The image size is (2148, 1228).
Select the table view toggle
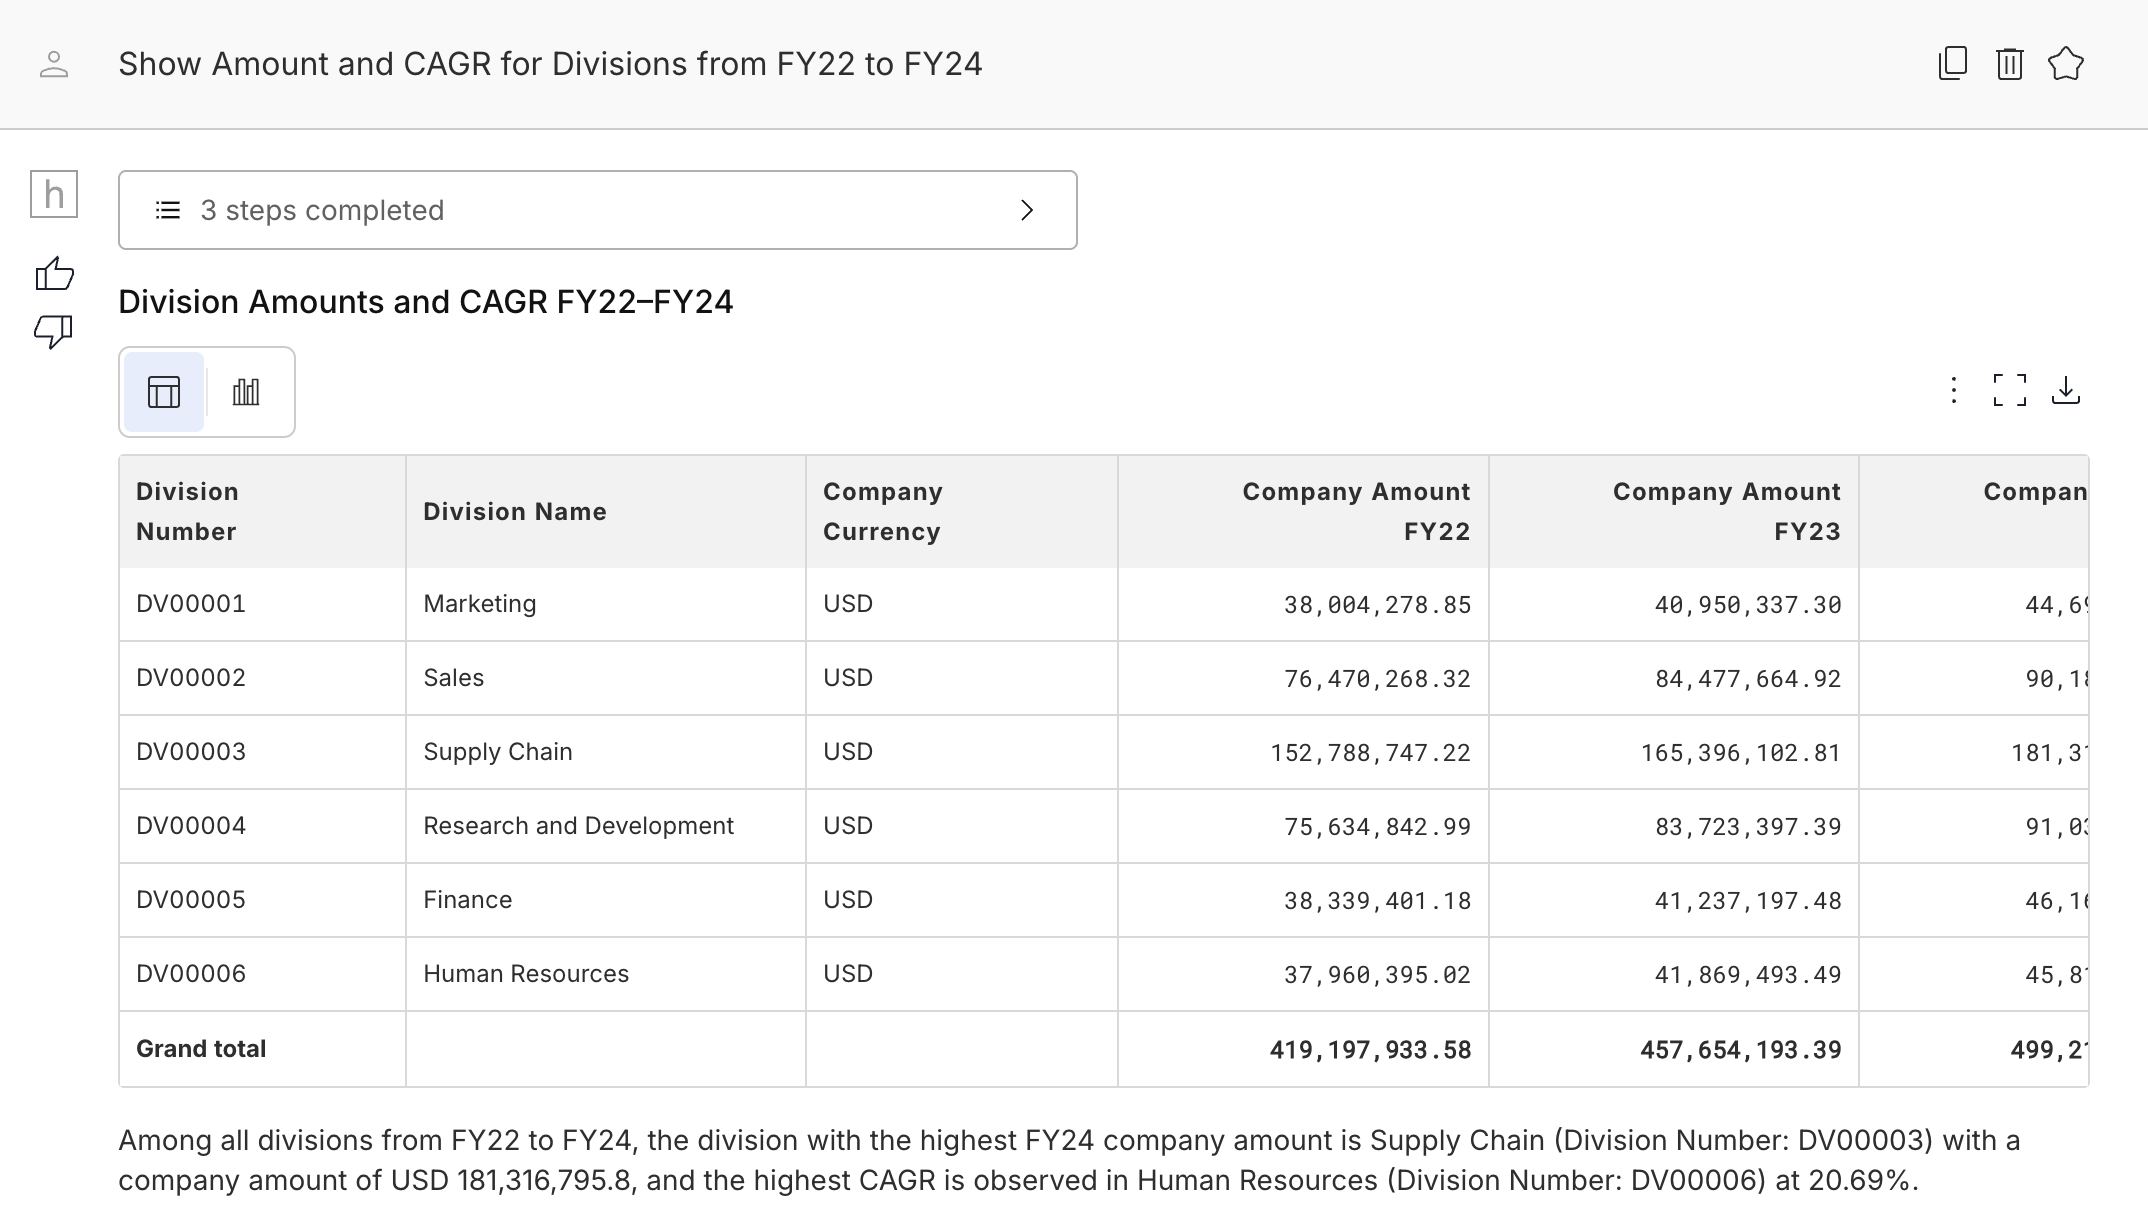tap(163, 391)
